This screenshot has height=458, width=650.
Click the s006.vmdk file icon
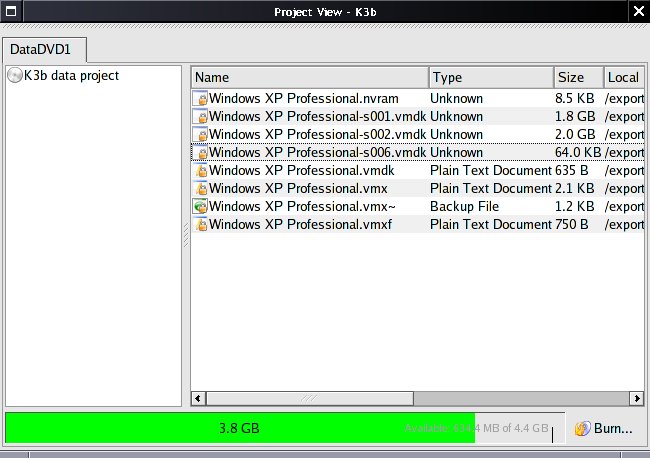point(200,153)
